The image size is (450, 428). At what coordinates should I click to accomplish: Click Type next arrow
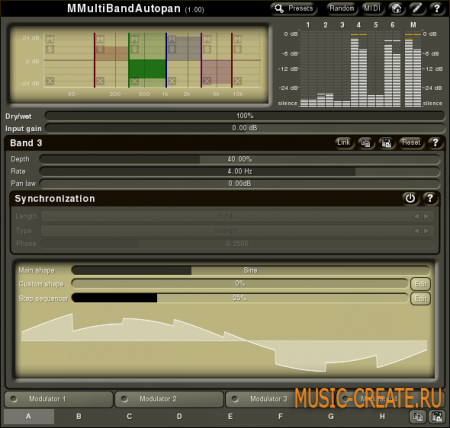point(426,231)
